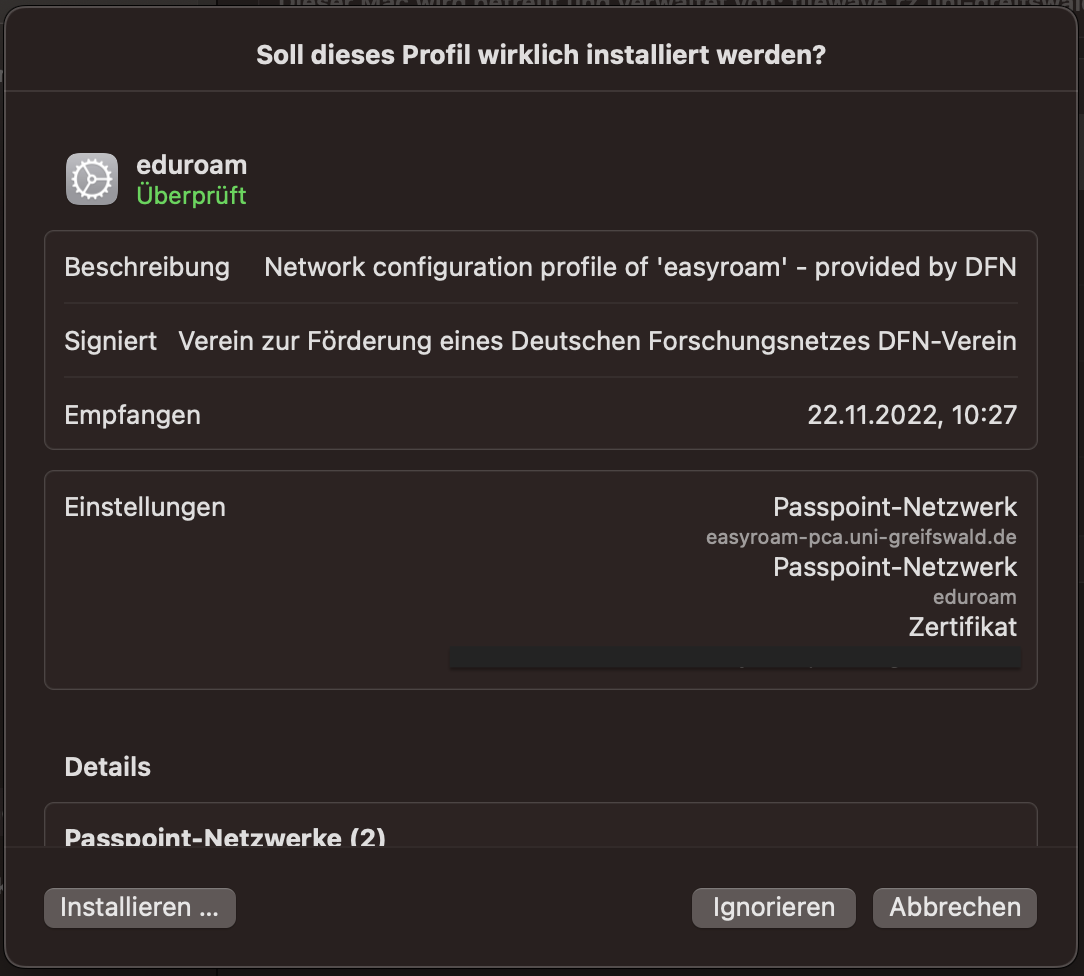Click the Installieren button
The height and width of the screenshot is (976, 1084).
click(139, 907)
